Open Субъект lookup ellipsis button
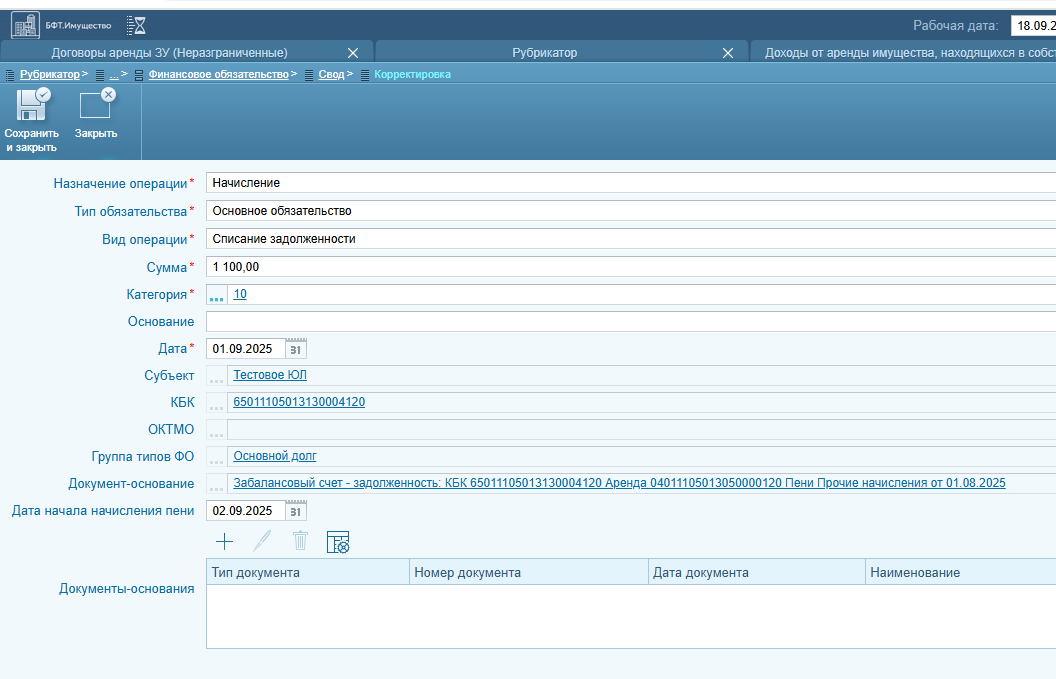 coord(216,375)
